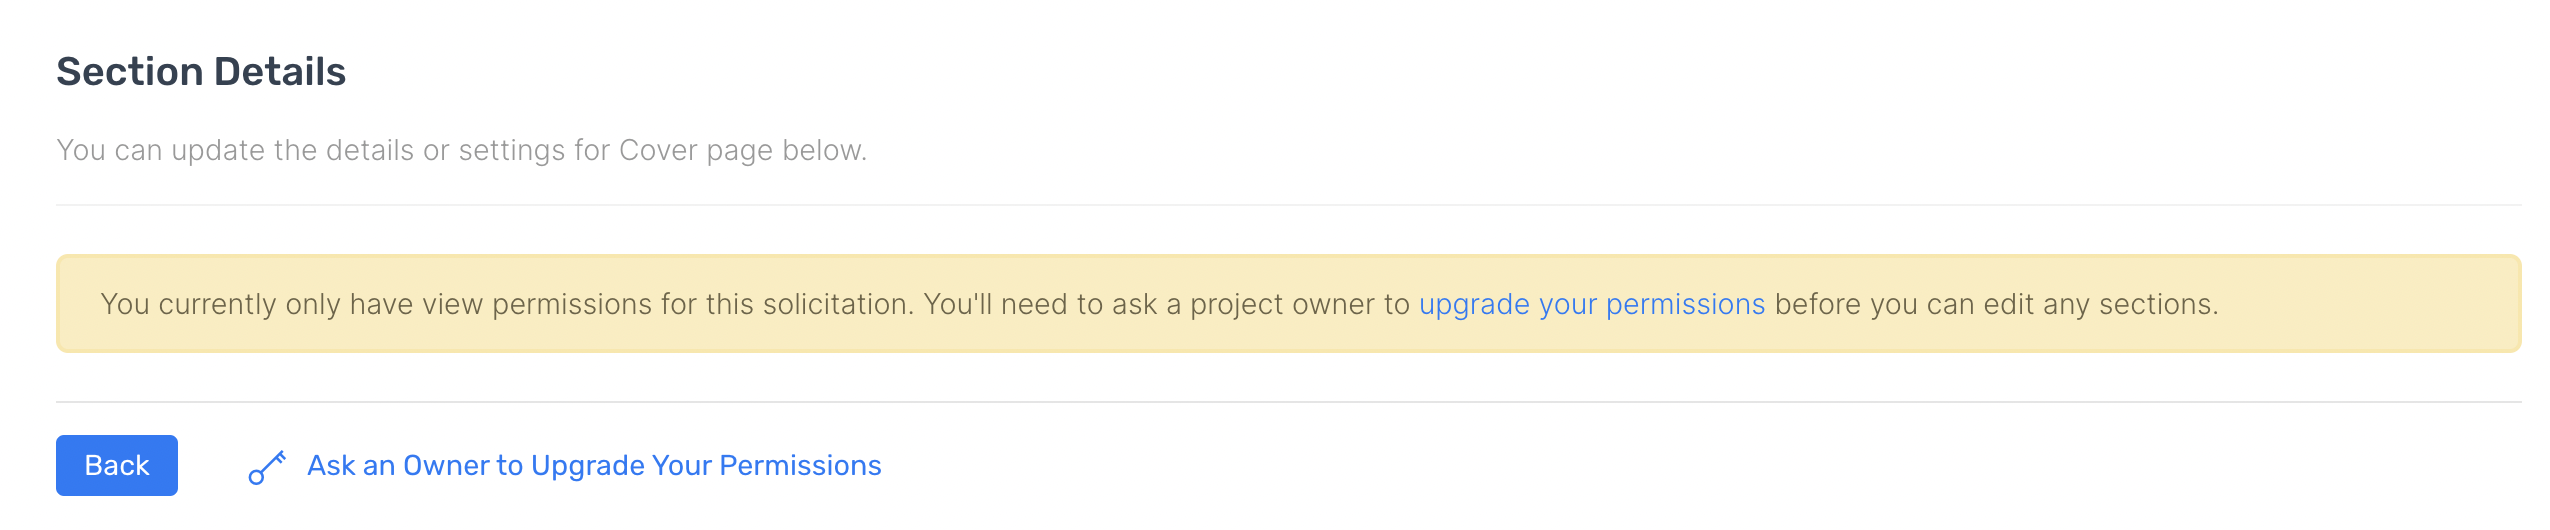Click the yellow view-permissions warning banner

point(1288,303)
